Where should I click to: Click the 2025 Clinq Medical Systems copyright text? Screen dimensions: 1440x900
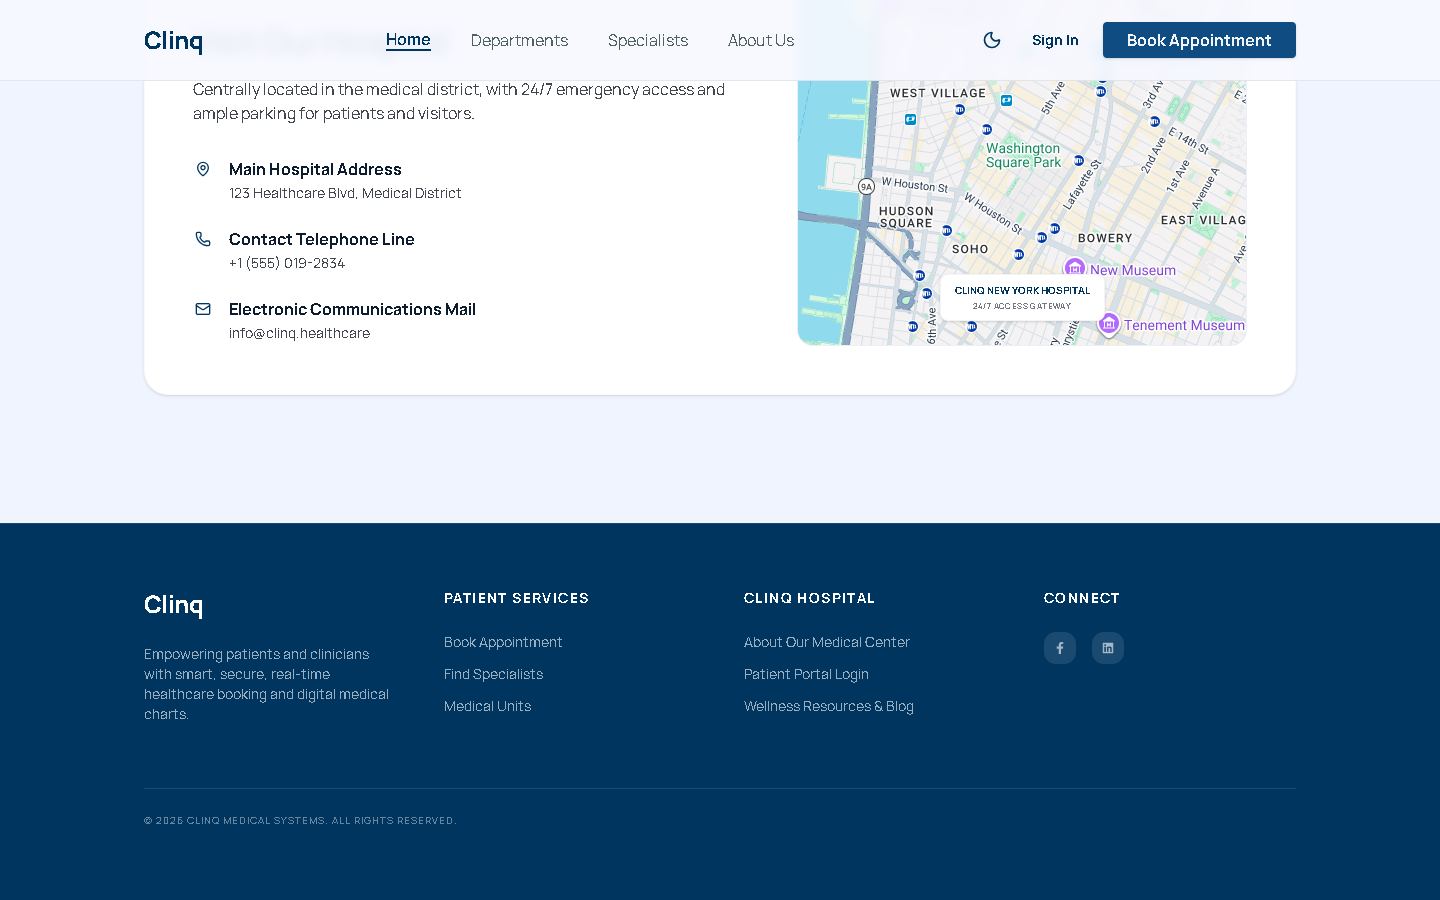[x=300, y=820]
